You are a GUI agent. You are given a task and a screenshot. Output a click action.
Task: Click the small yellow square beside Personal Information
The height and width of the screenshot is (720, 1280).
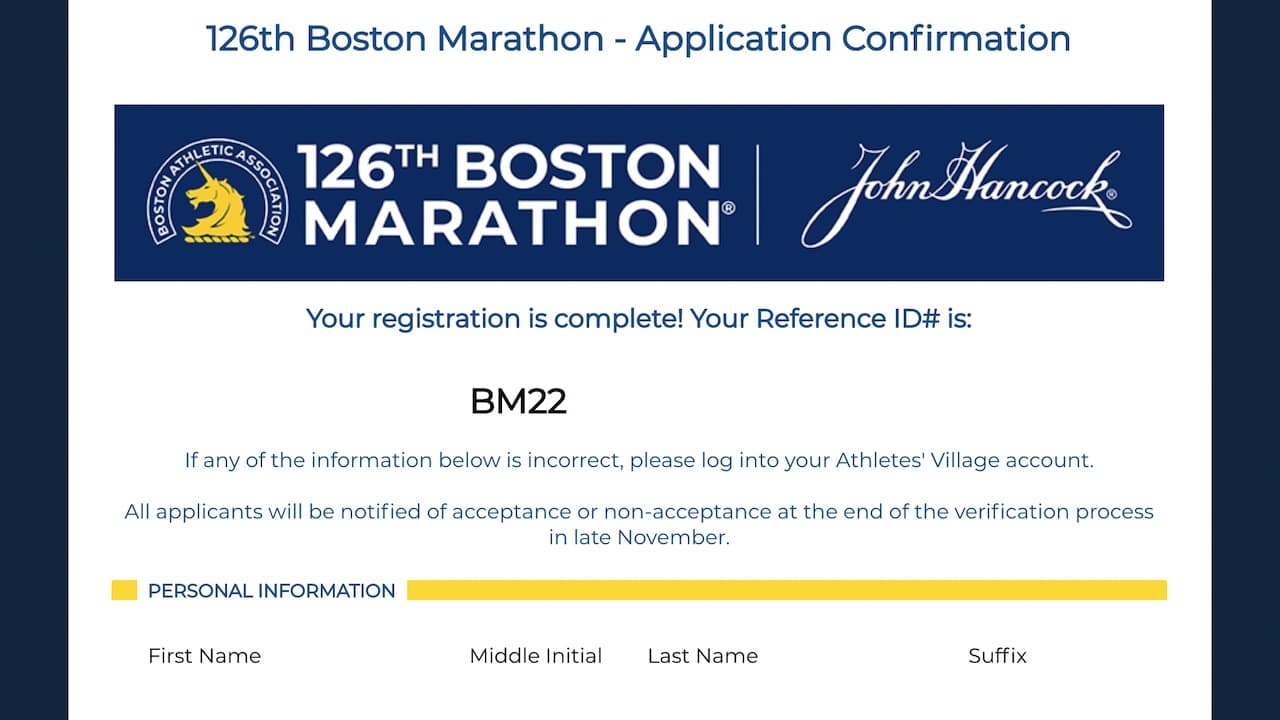[124, 590]
